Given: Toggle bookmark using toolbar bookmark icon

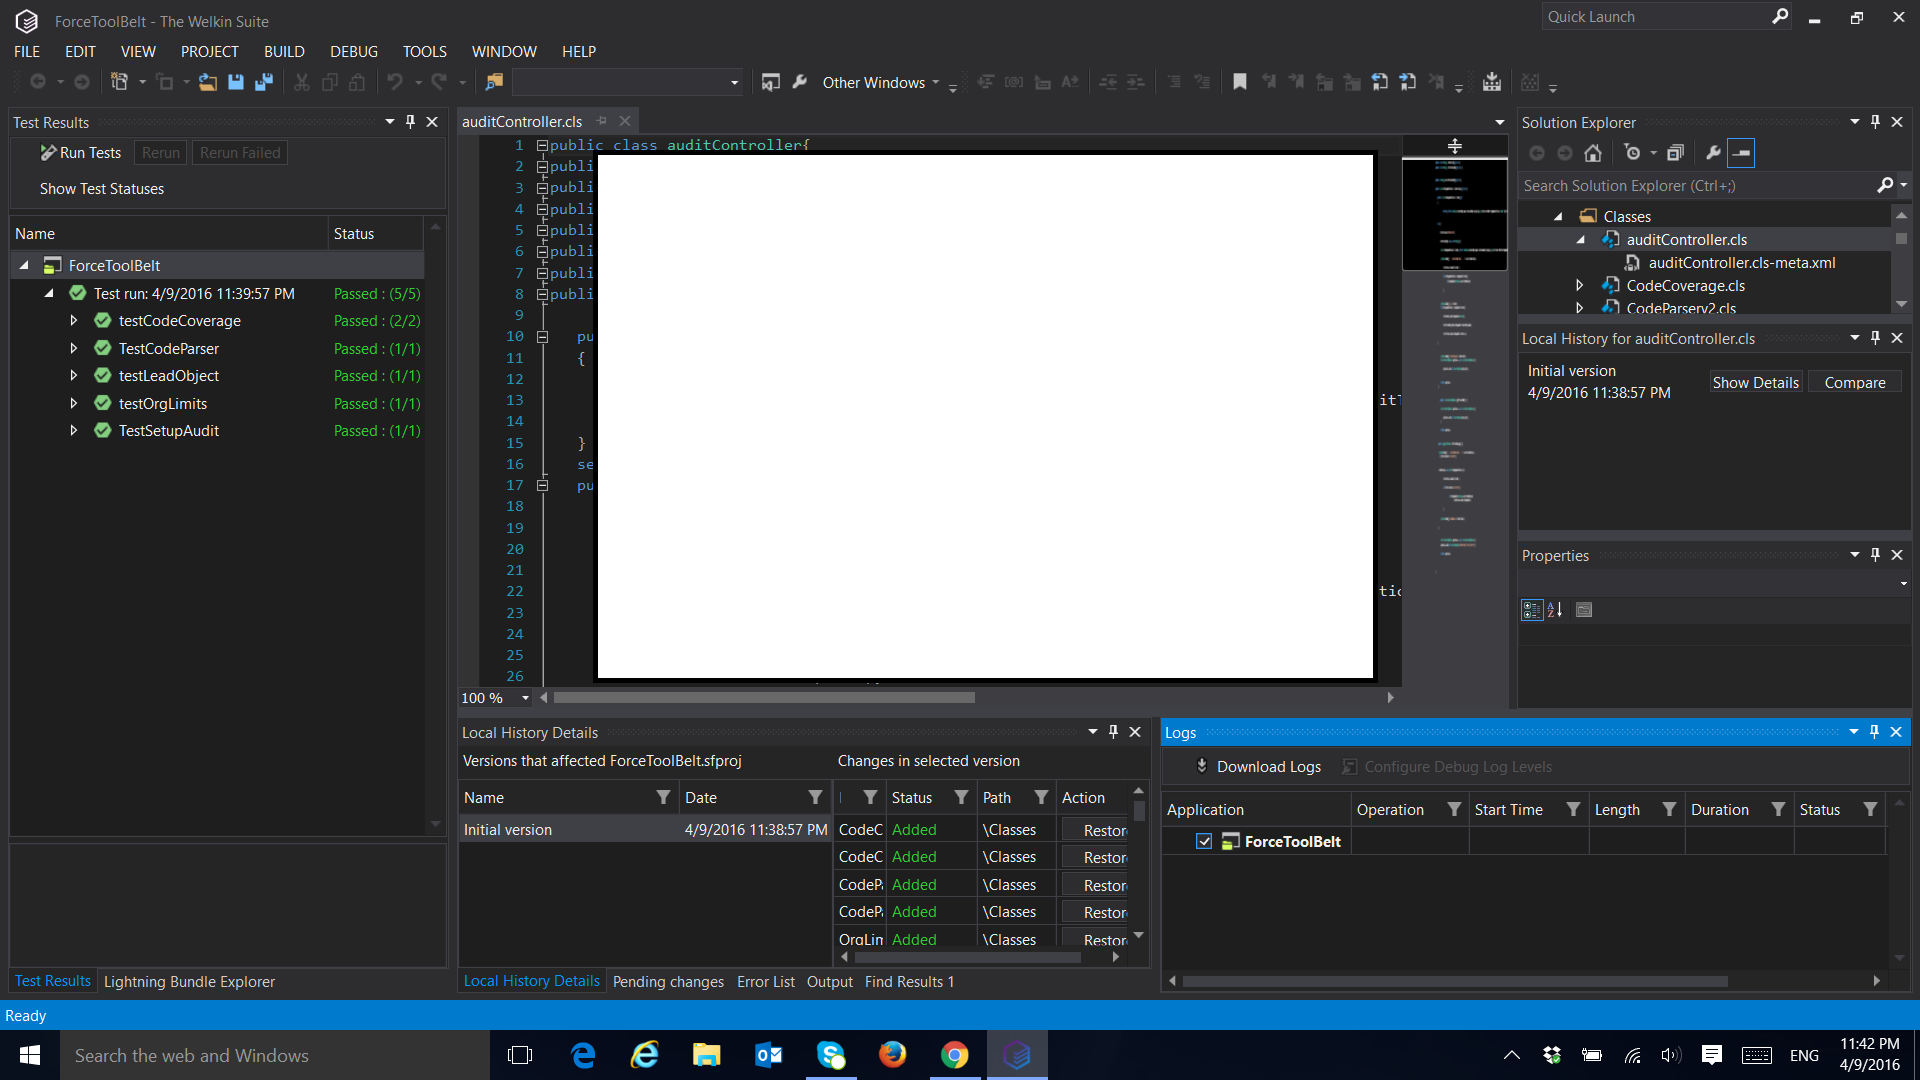Looking at the screenshot, I should click(x=1240, y=83).
